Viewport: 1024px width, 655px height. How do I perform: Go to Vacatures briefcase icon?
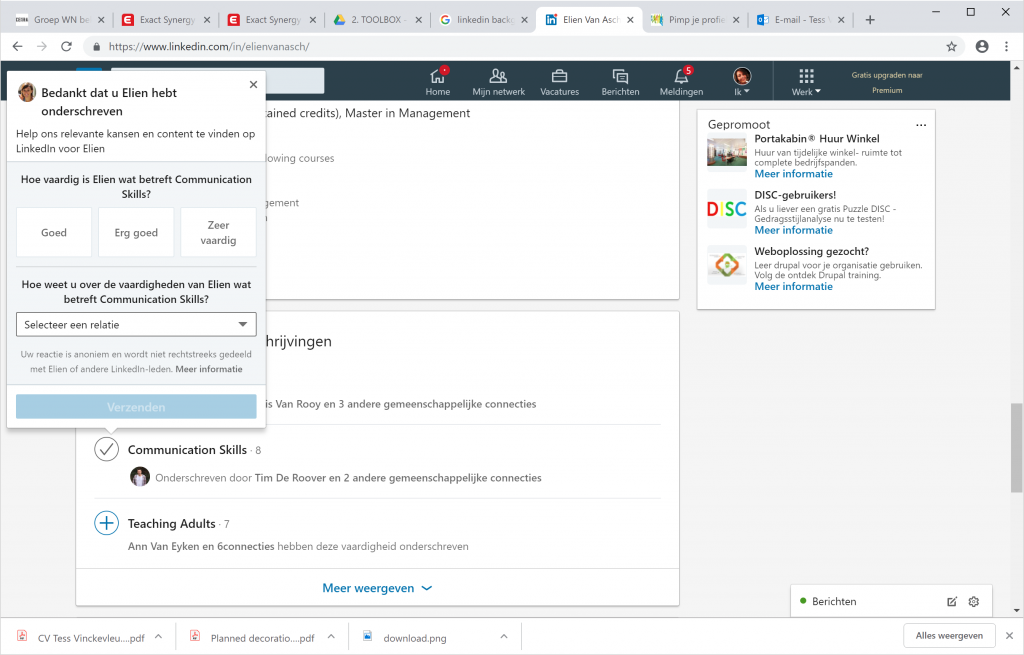pos(560,82)
